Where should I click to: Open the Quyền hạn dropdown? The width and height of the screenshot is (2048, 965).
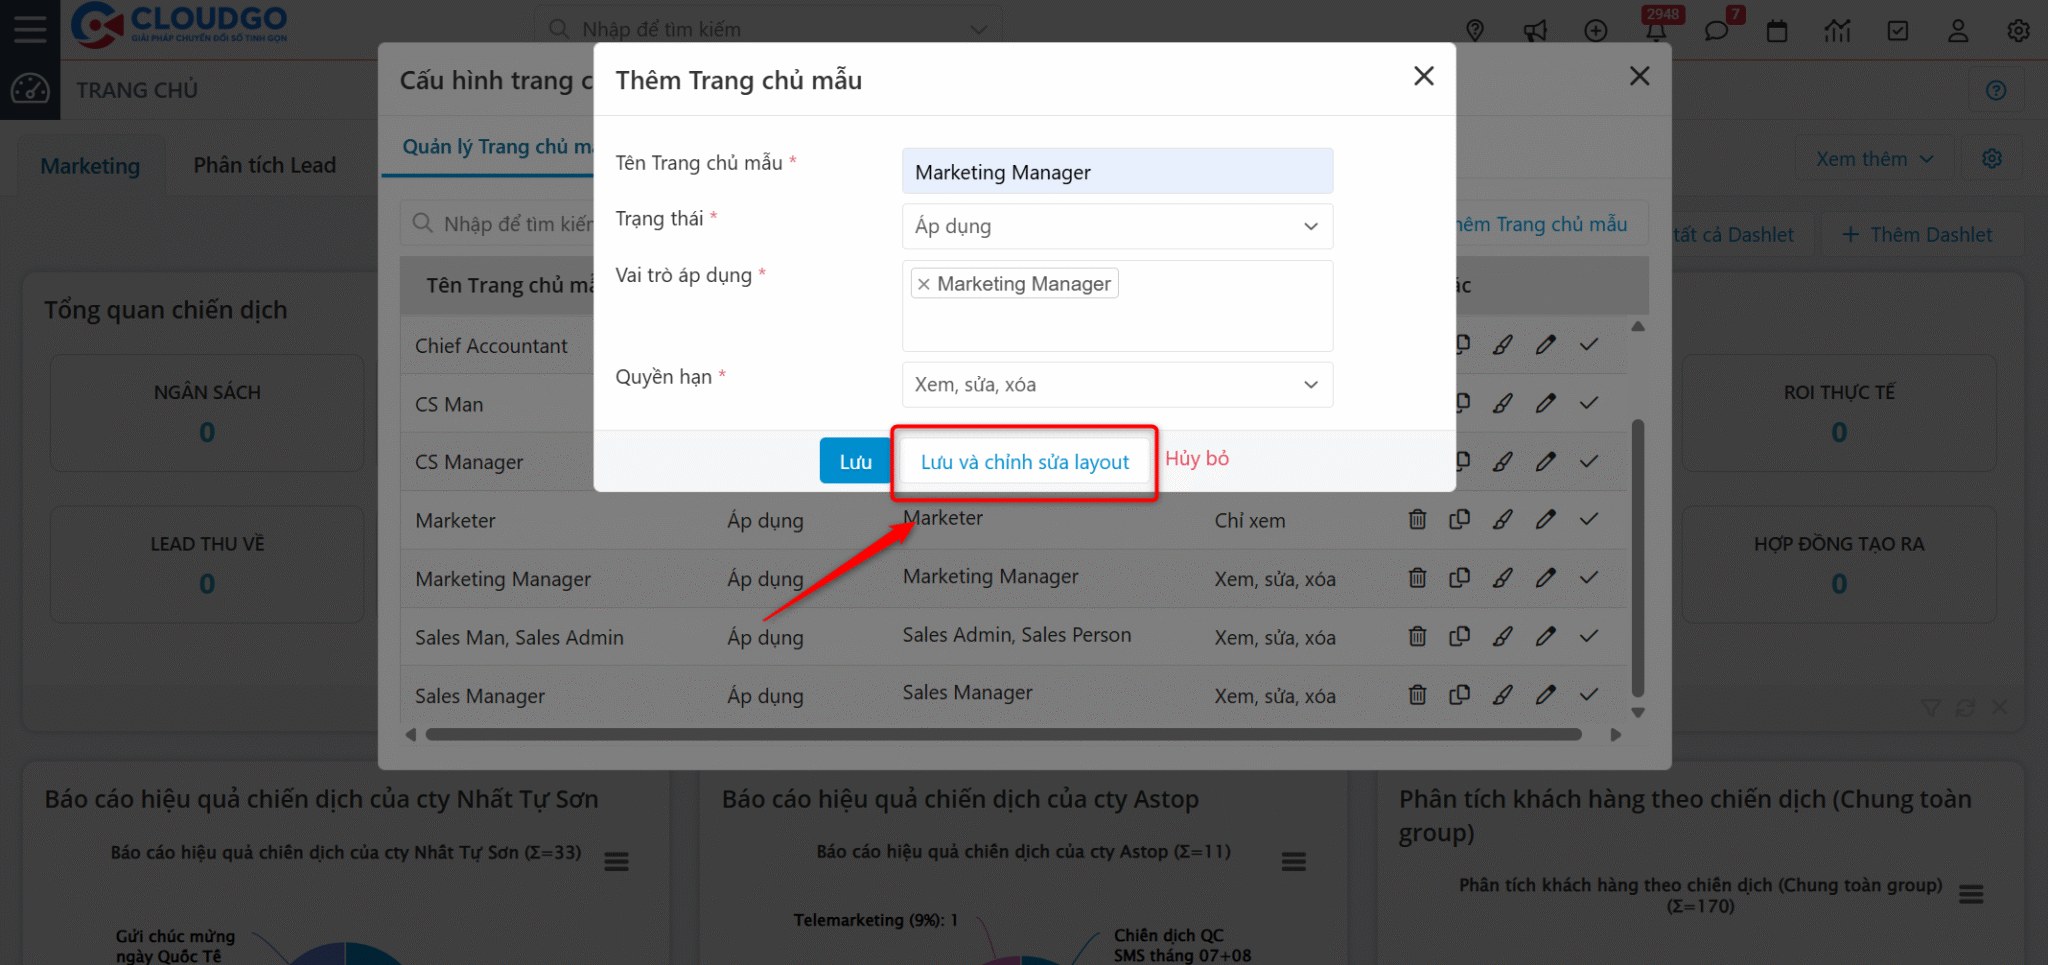tap(1117, 385)
